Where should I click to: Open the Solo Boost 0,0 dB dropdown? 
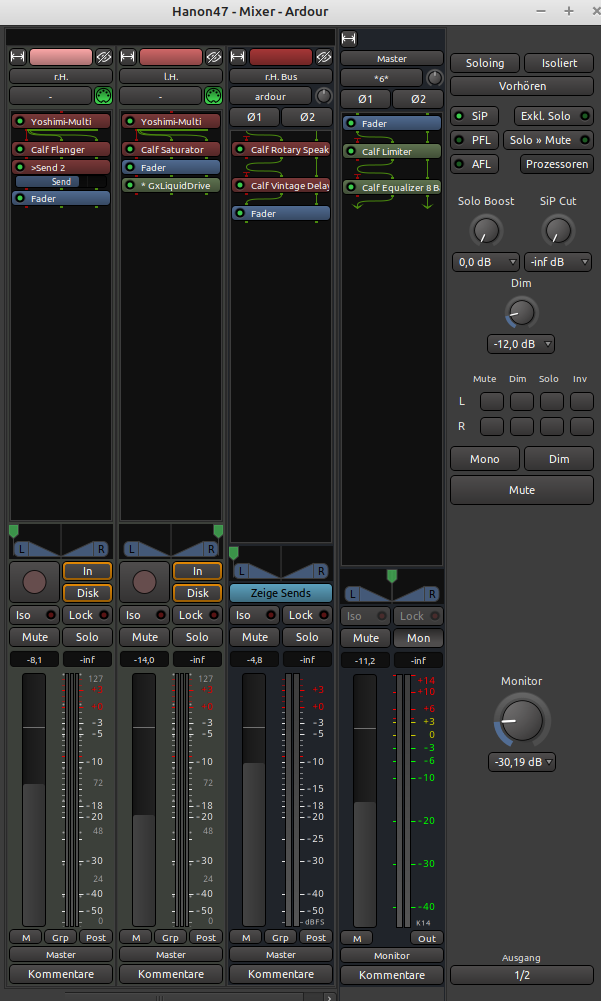pyautogui.click(x=486, y=262)
